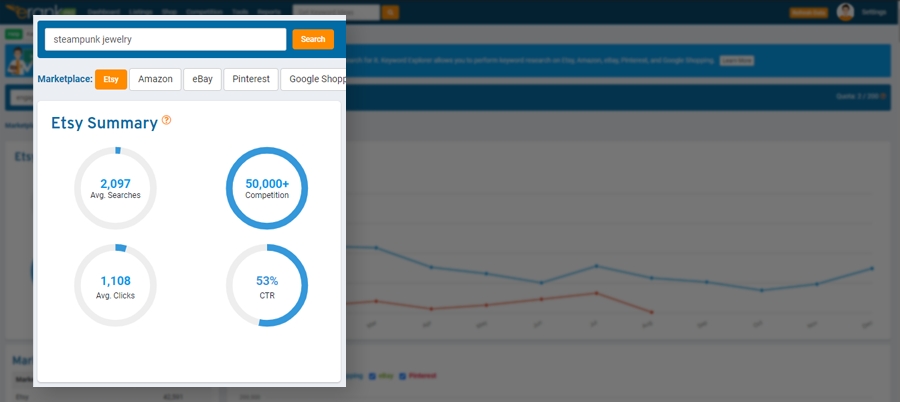Select the Etsy marketplace tab
Screen dimensions: 900x402
[111, 79]
